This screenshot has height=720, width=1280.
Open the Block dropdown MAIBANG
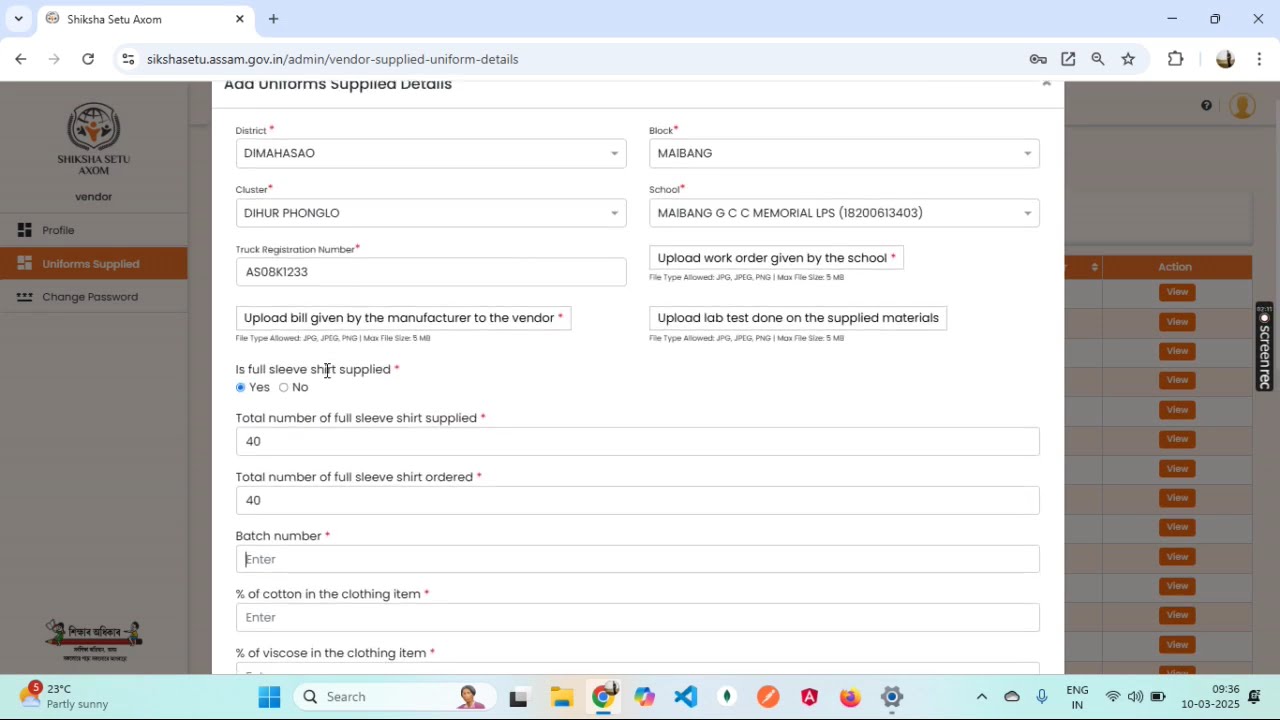(844, 153)
